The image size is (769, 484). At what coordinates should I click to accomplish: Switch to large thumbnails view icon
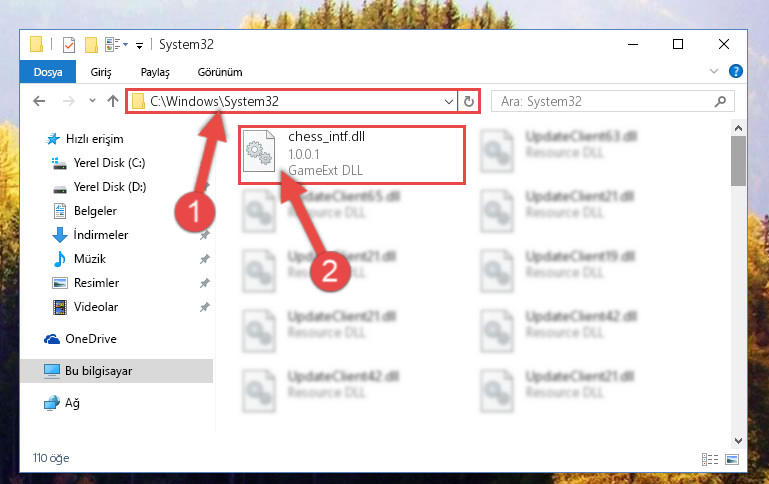(732, 459)
